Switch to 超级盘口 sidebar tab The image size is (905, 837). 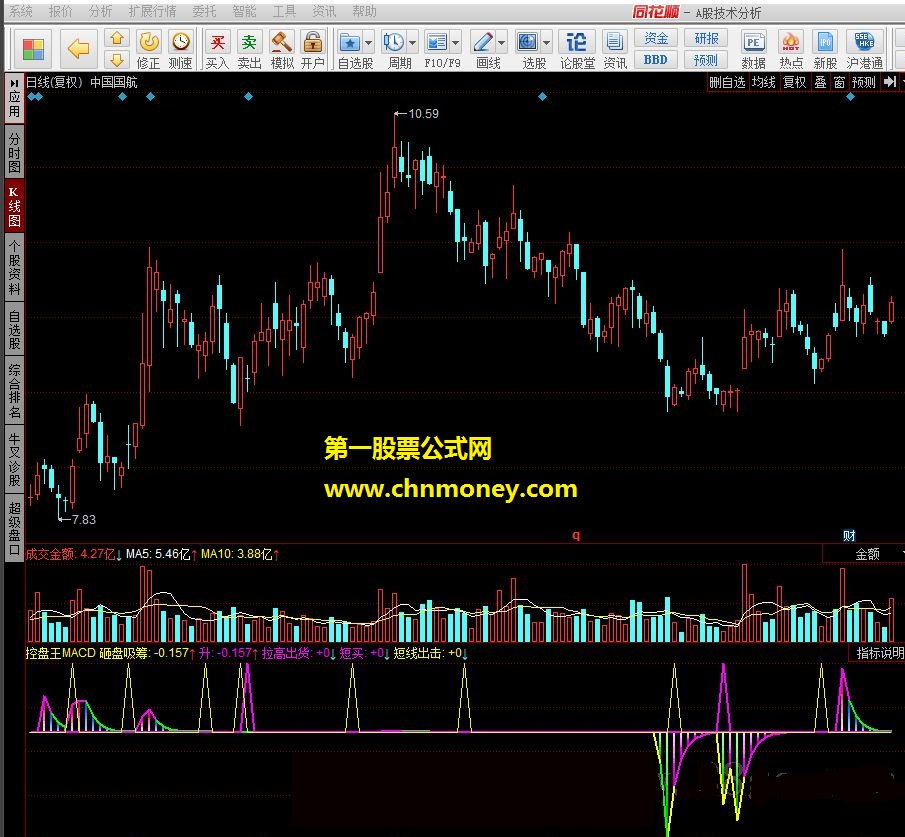coord(14,528)
